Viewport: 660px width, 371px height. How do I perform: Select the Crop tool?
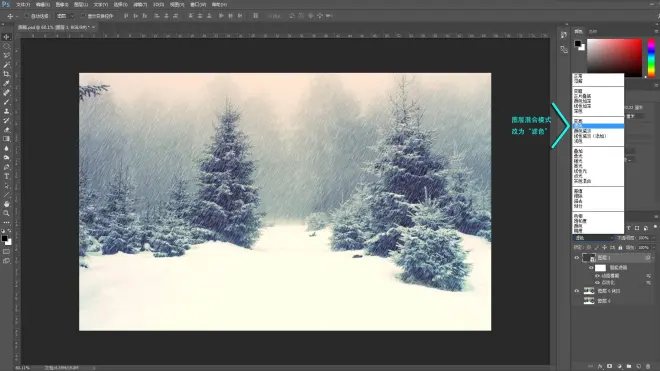pos(6,74)
